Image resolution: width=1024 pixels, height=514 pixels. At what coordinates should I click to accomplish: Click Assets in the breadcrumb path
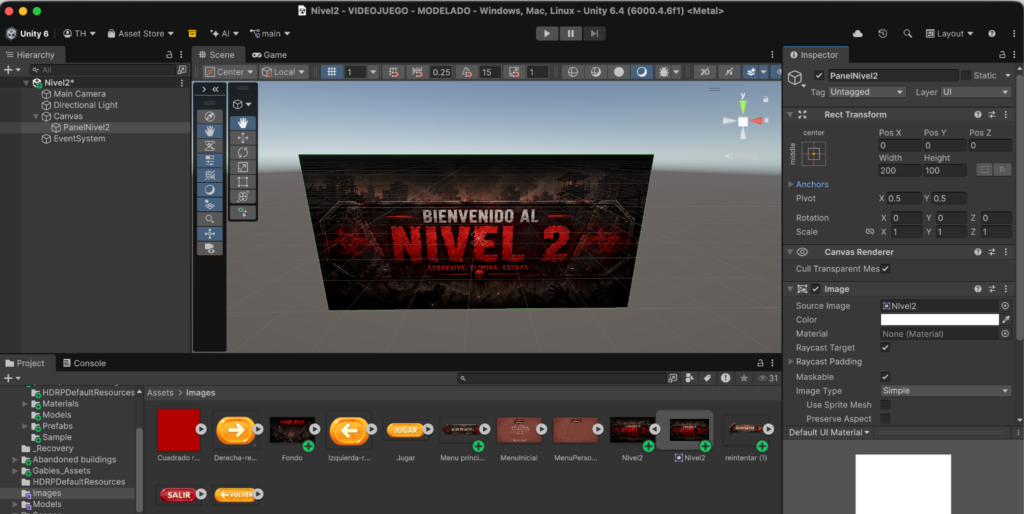(160, 393)
